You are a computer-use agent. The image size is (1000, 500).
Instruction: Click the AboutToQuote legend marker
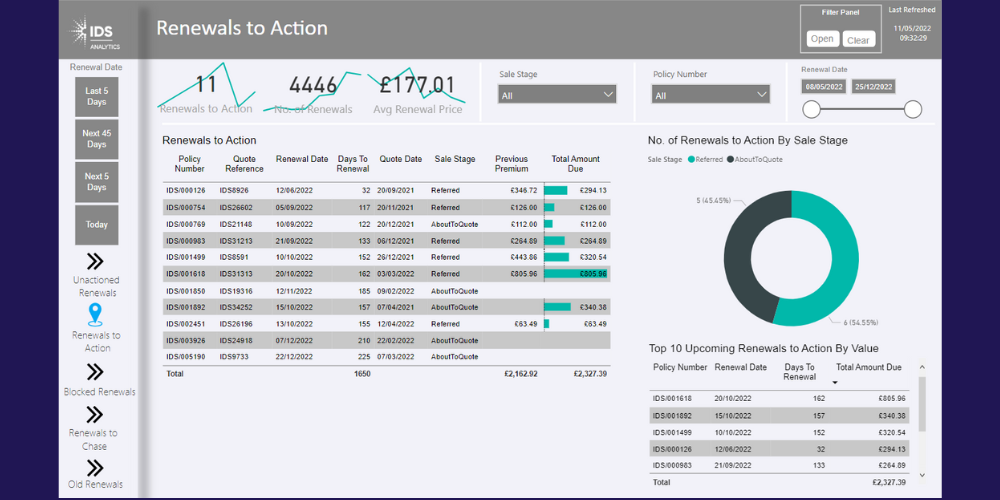pos(731,159)
